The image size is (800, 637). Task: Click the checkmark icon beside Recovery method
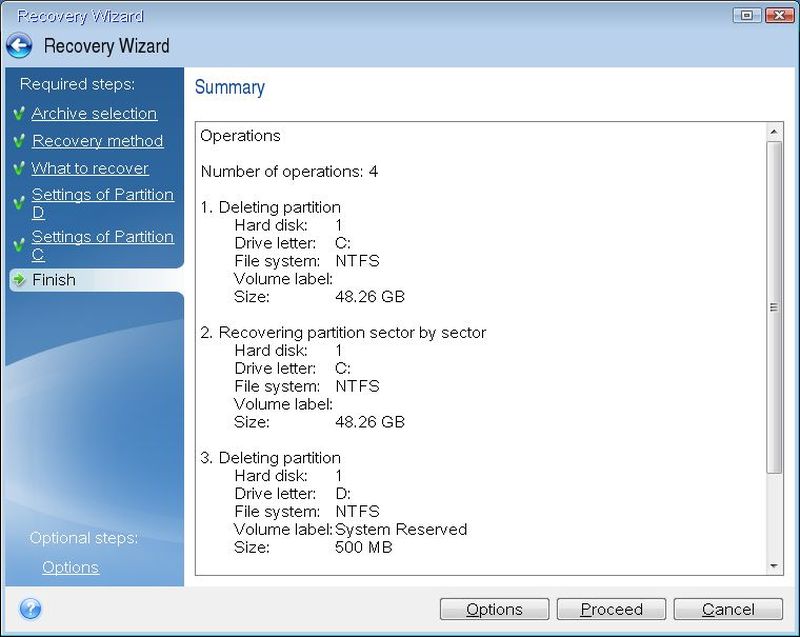pos(19,141)
